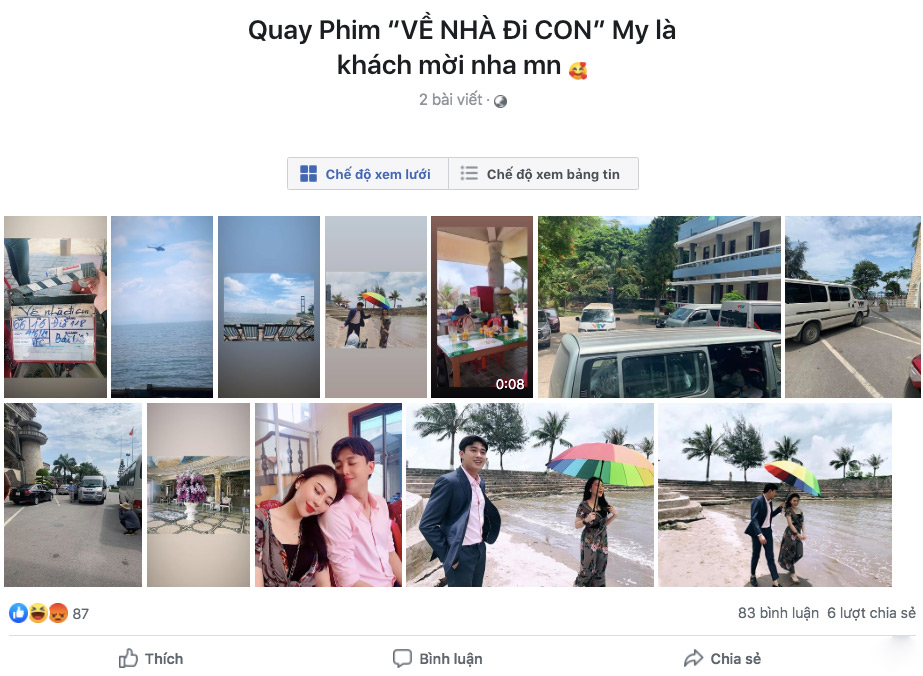Open the clapperboard photo thumbnail
Screen dimensions: 923x676
click(x=55, y=307)
